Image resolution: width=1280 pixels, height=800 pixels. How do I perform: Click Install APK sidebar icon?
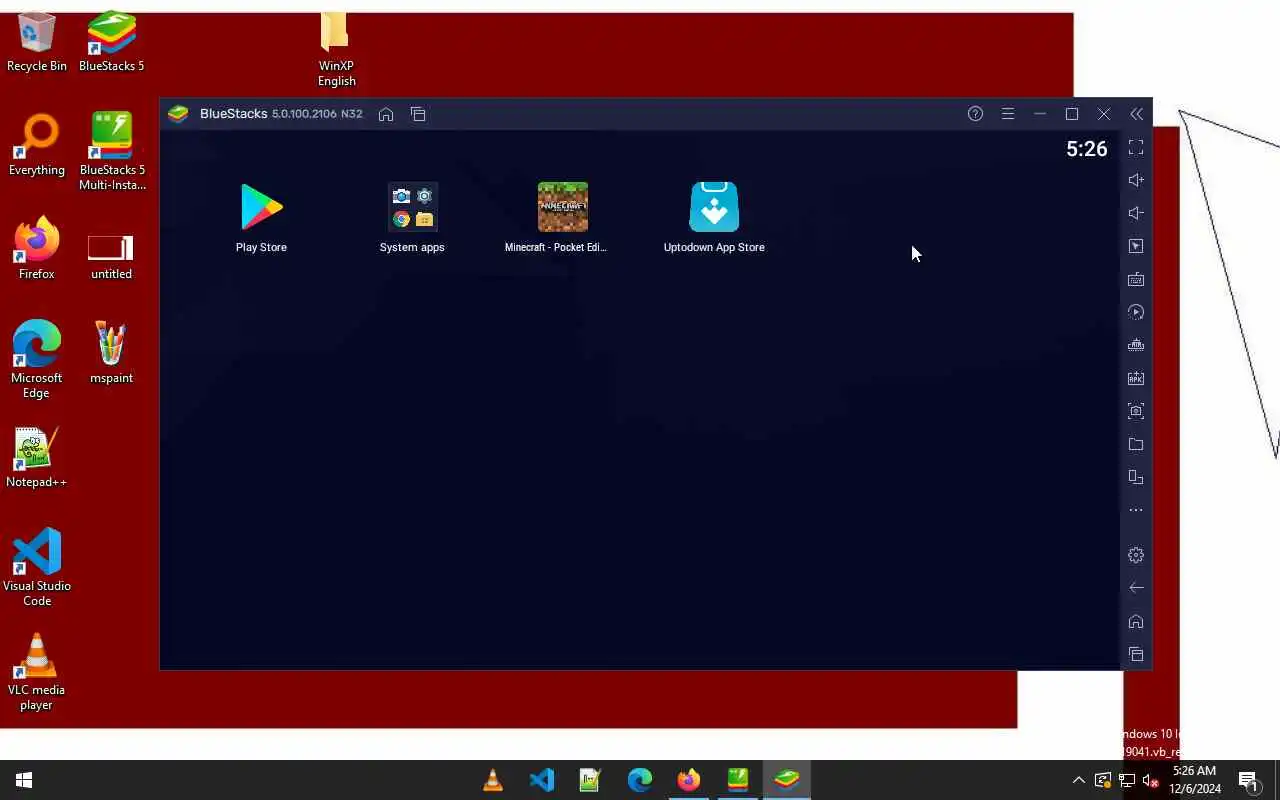[x=1136, y=378]
